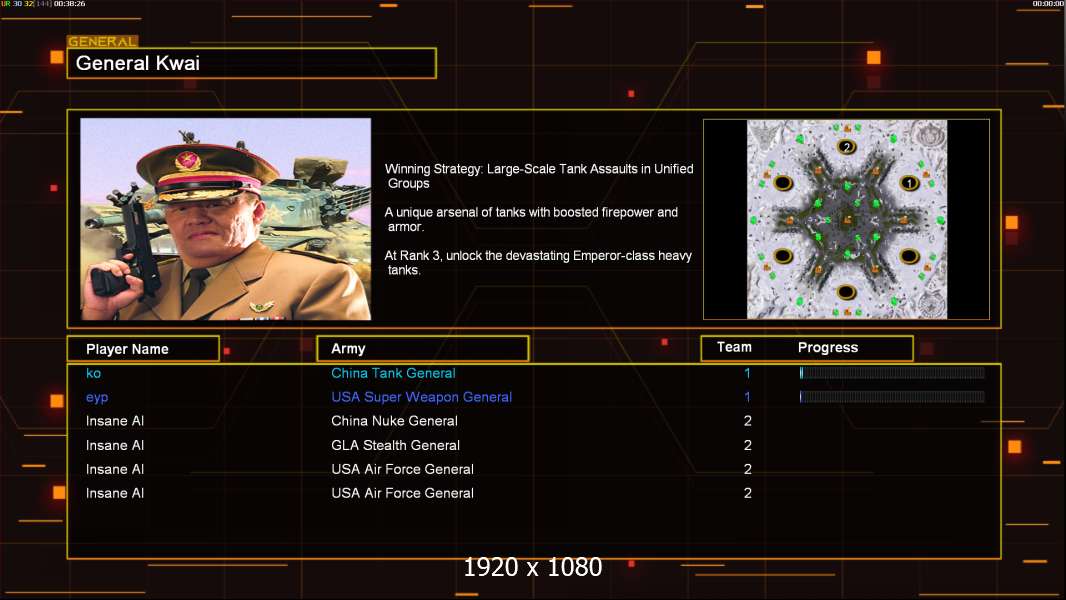The width and height of the screenshot is (1066, 600).
Task: Click ko's loading progress bar
Action: [x=892, y=372]
